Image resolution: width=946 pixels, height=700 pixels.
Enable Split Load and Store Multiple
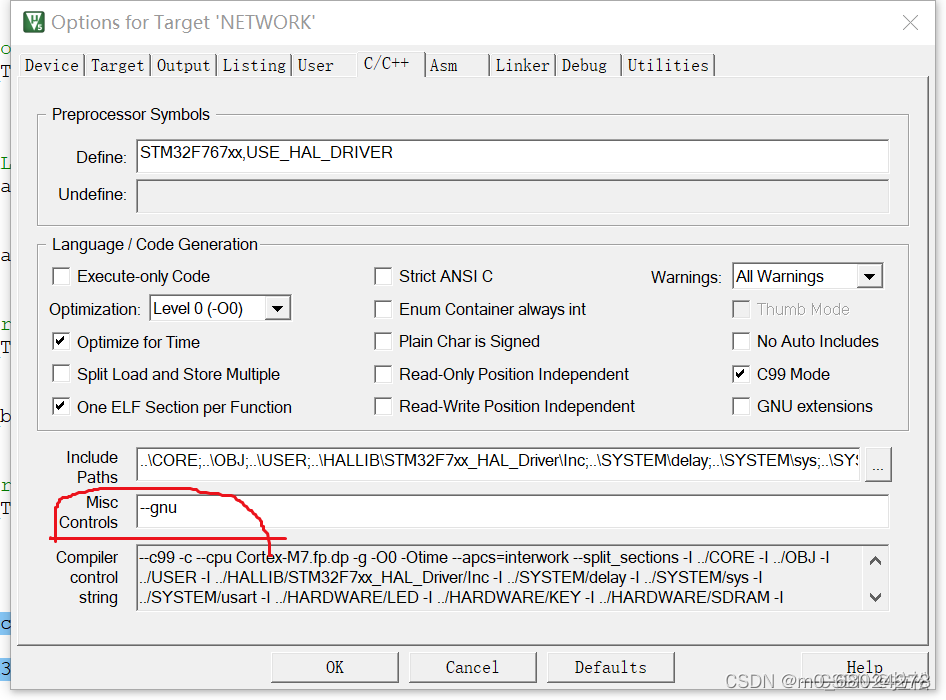coord(61,374)
